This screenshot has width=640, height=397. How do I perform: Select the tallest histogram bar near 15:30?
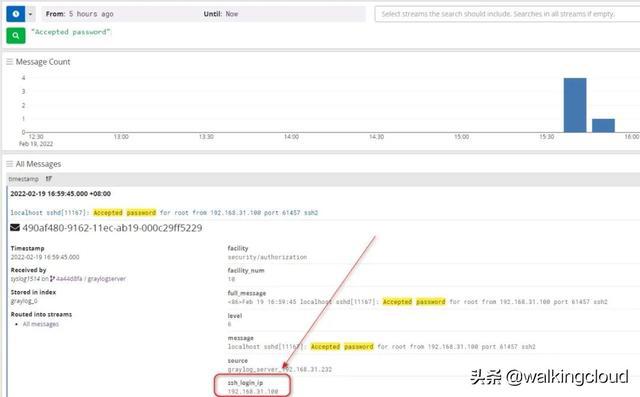click(575, 105)
